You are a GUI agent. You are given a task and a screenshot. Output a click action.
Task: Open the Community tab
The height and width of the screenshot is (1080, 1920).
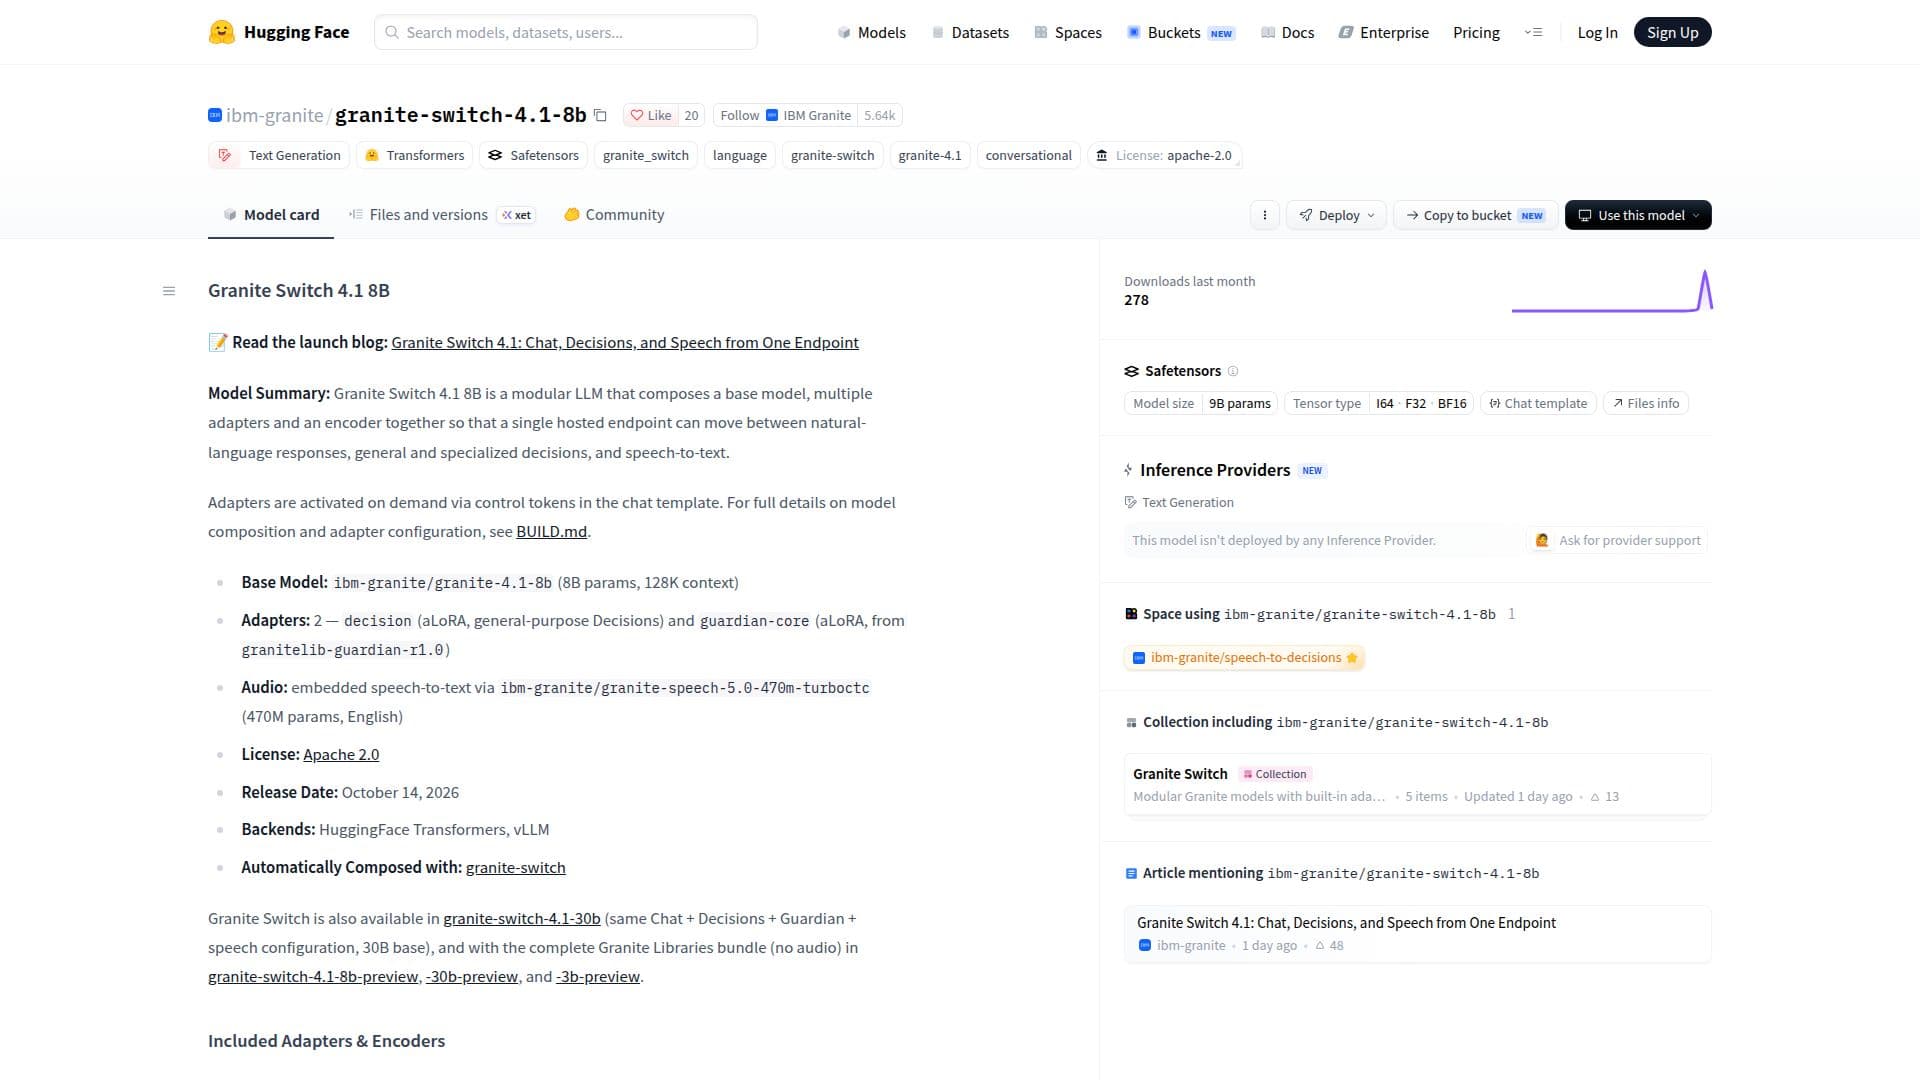click(x=614, y=215)
